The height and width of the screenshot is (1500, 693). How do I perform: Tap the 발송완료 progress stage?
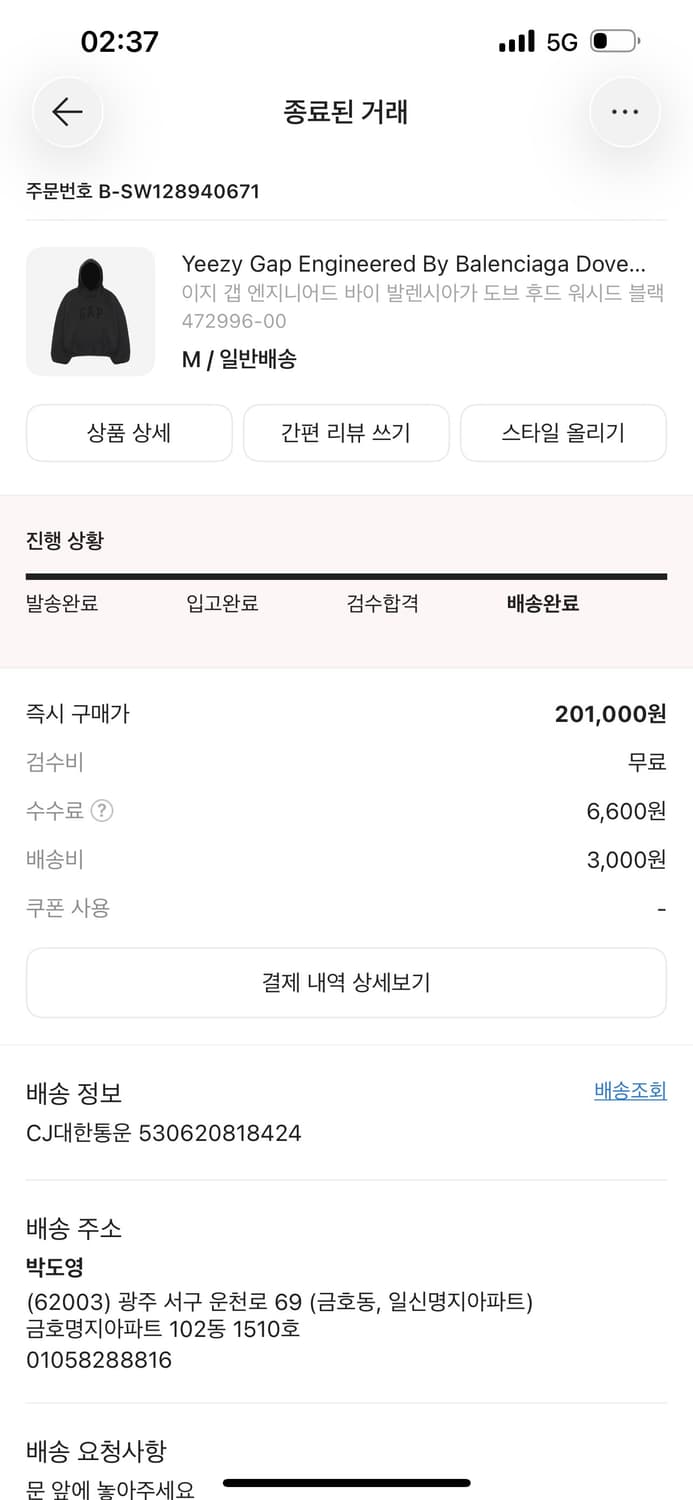point(62,603)
